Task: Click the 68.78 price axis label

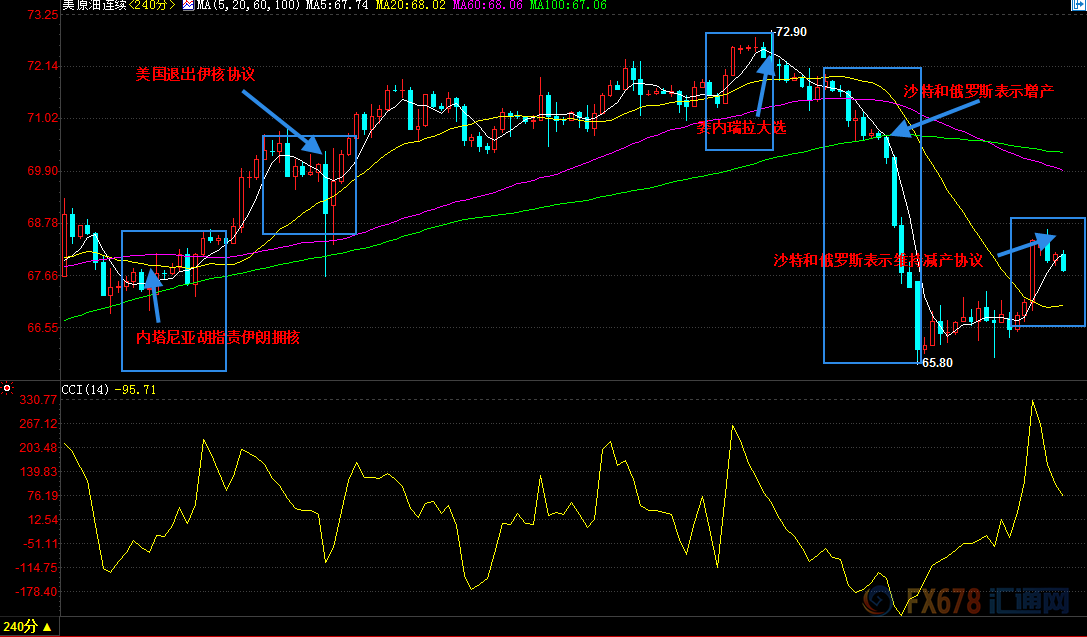Action: tap(42, 223)
